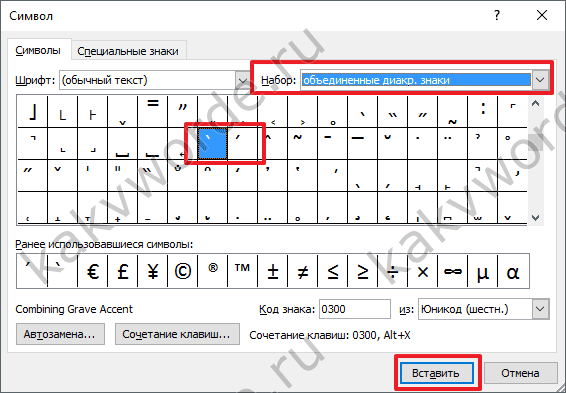Insert recent euro sign €
The height and width of the screenshot is (393, 566).
click(x=93, y=271)
